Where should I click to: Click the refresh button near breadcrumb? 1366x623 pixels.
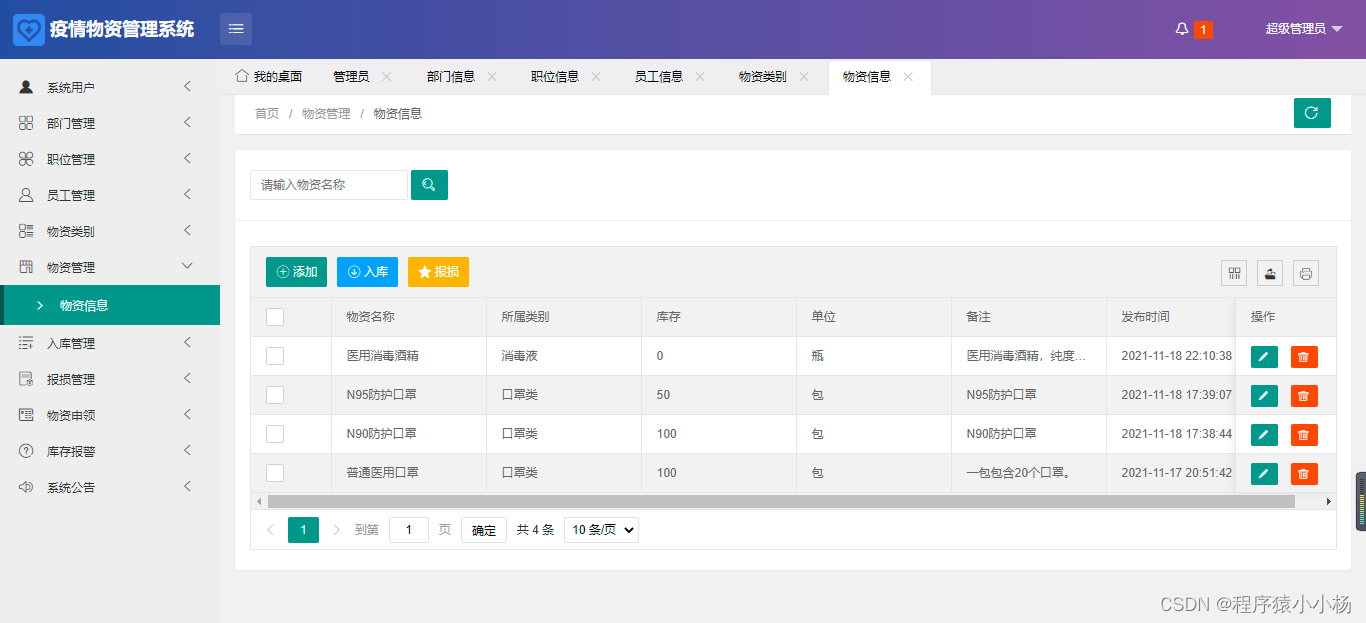click(x=1312, y=113)
